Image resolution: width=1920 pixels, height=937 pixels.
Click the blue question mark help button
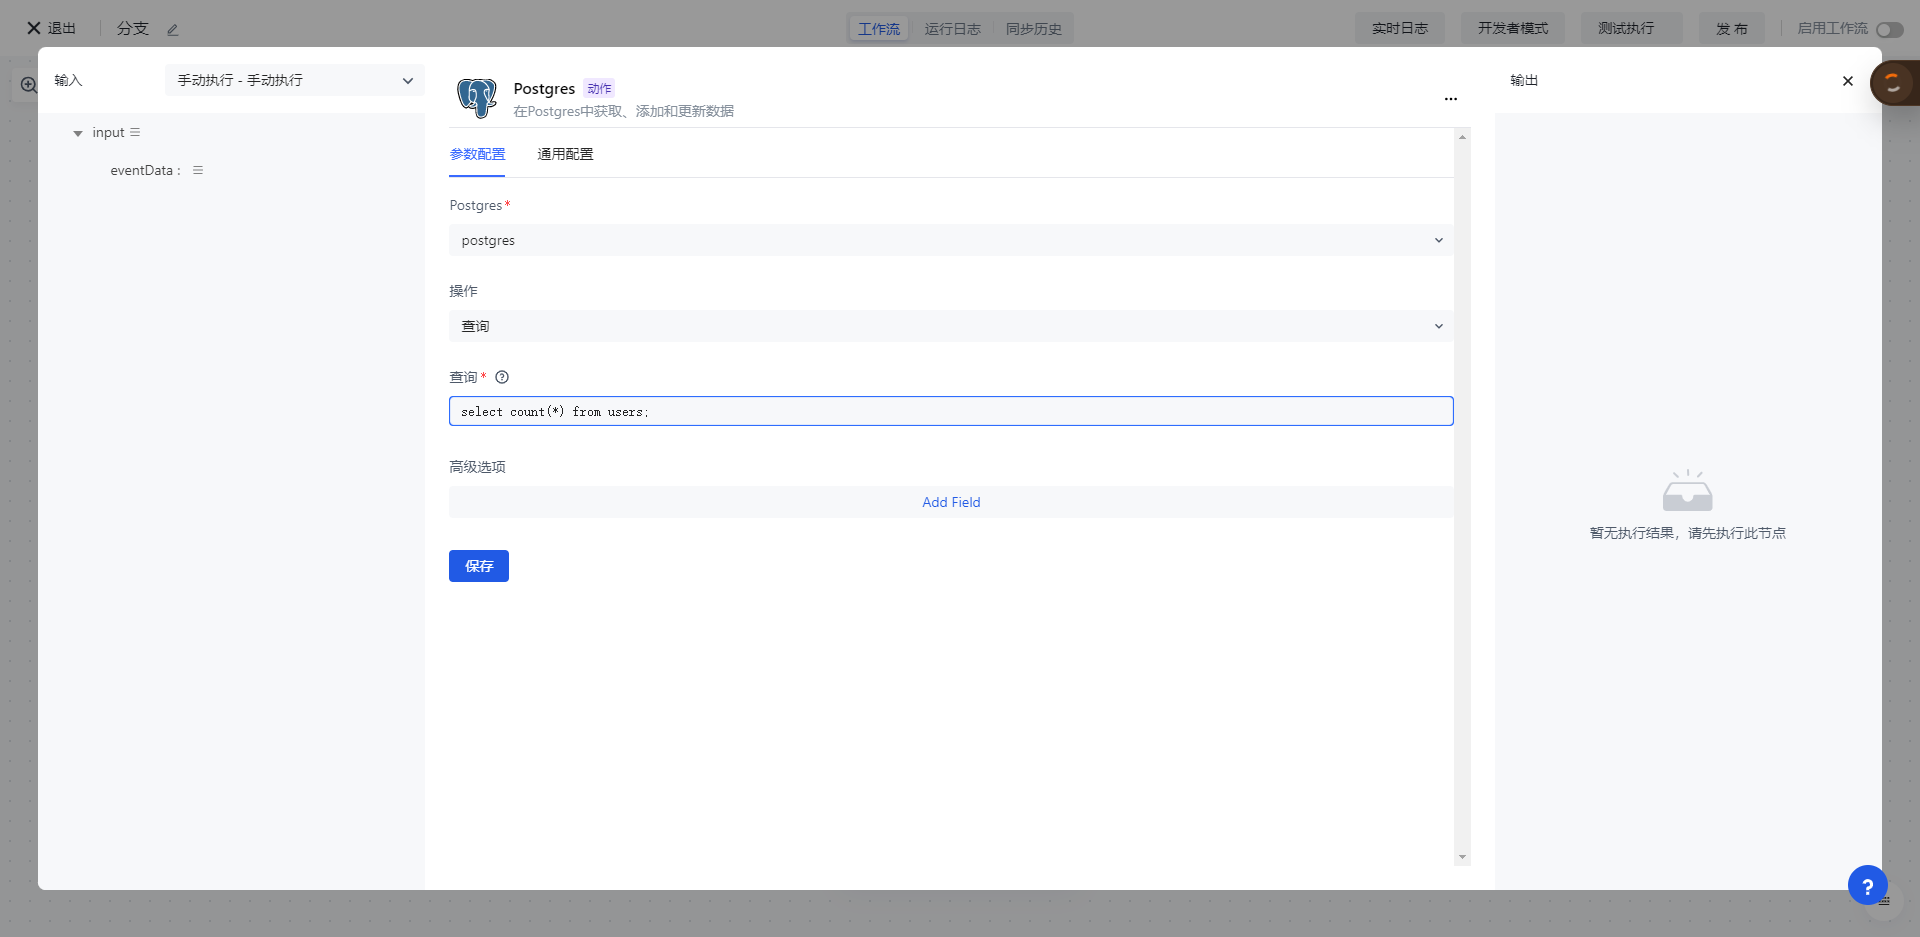[1866, 885]
